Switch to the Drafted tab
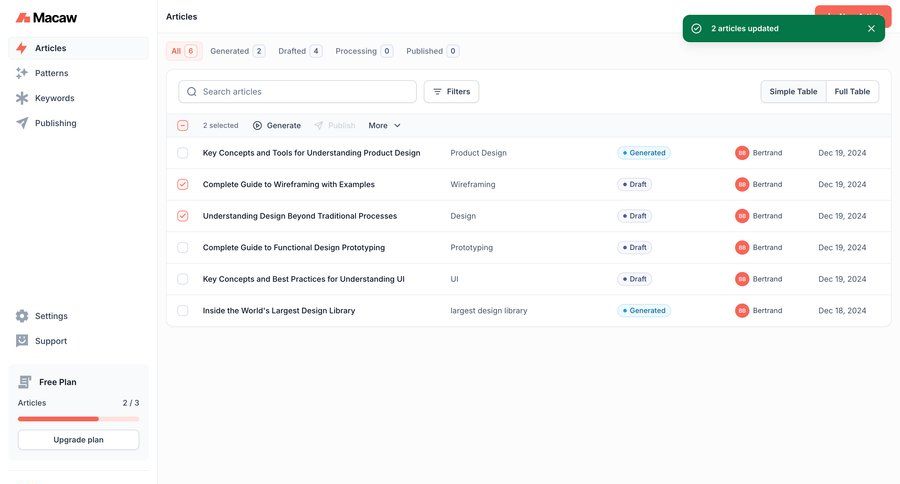Image resolution: width=900 pixels, height=484 pixels. (x=300, y=51)
